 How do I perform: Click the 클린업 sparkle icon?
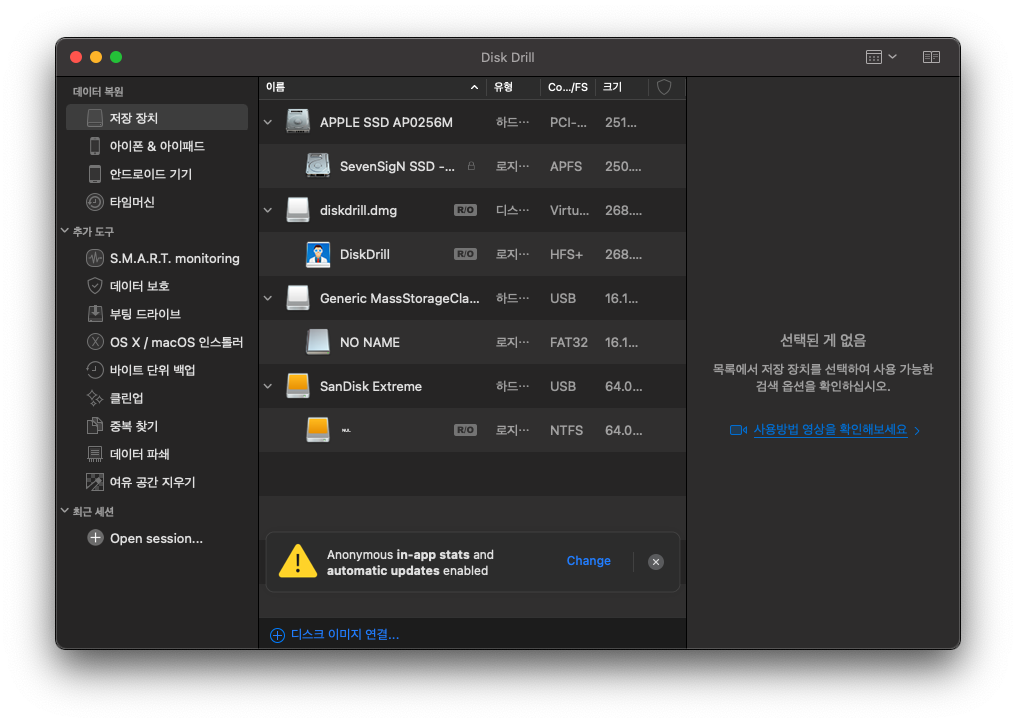[x=95, y=398]
